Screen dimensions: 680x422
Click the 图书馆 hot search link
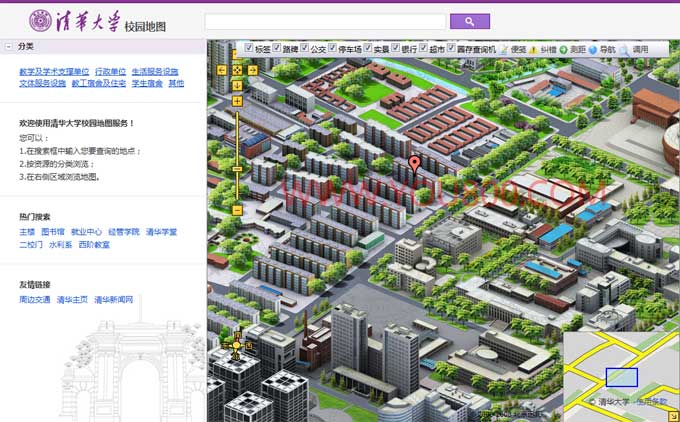point(53,232)
